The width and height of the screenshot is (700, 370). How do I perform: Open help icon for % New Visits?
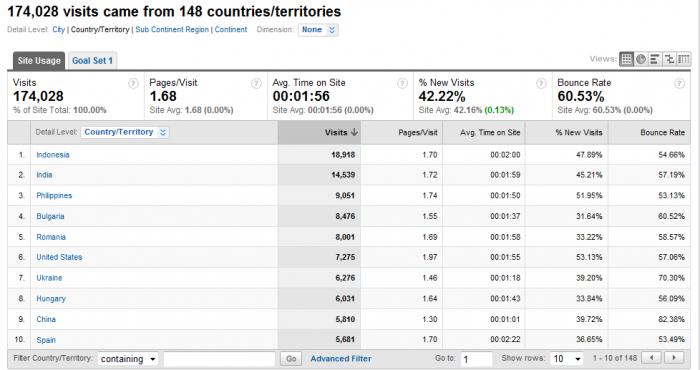(541, 83)
